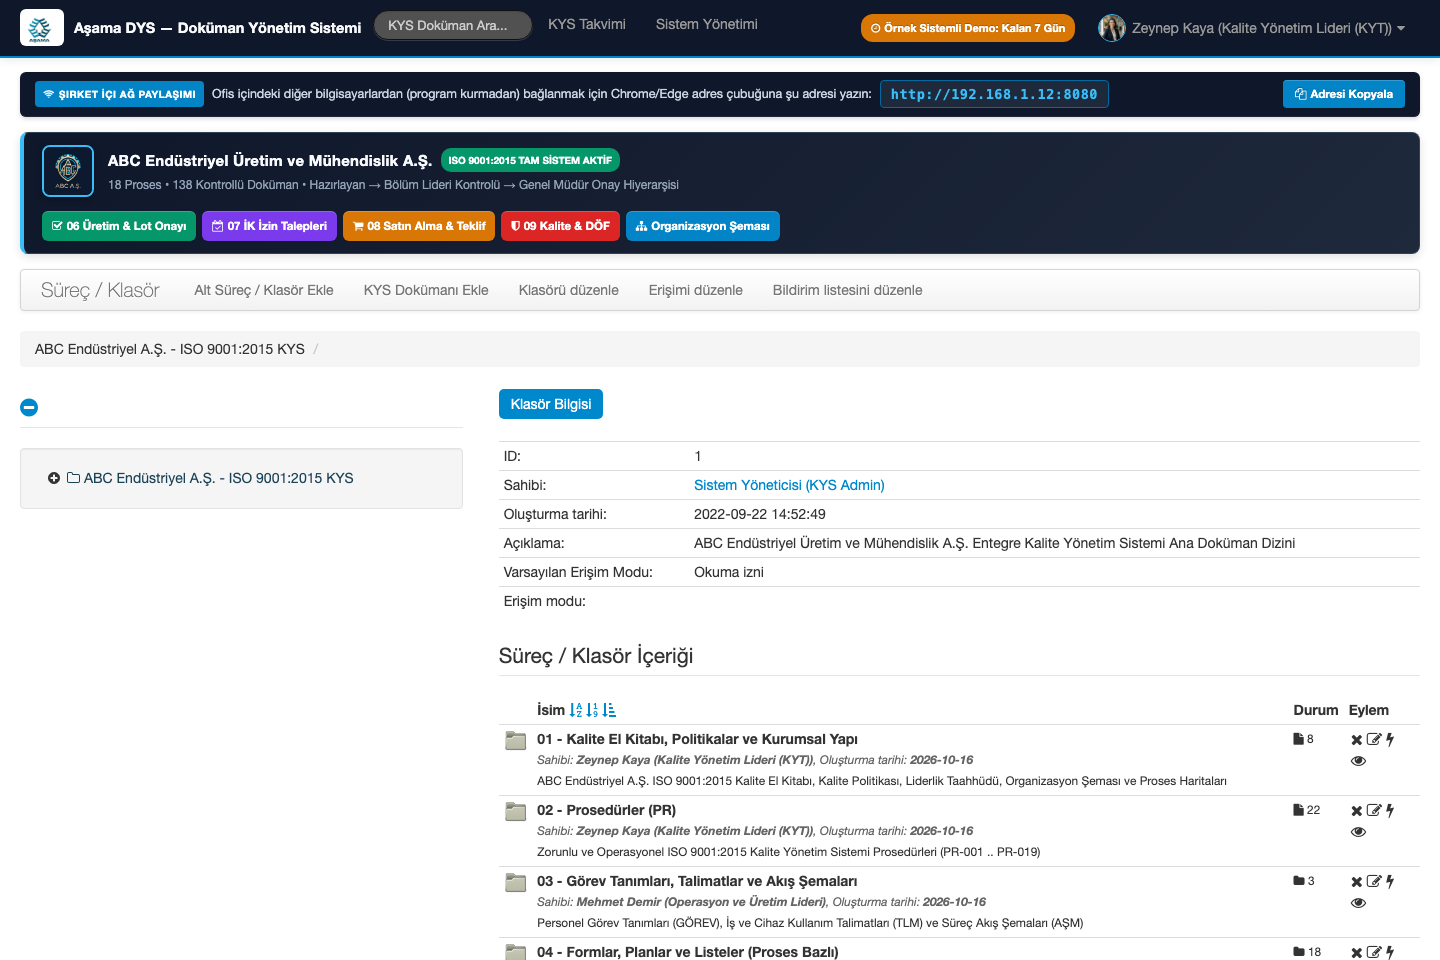Delete folder 02 - Prosedürler (PR)

[x=1357, y=811]
